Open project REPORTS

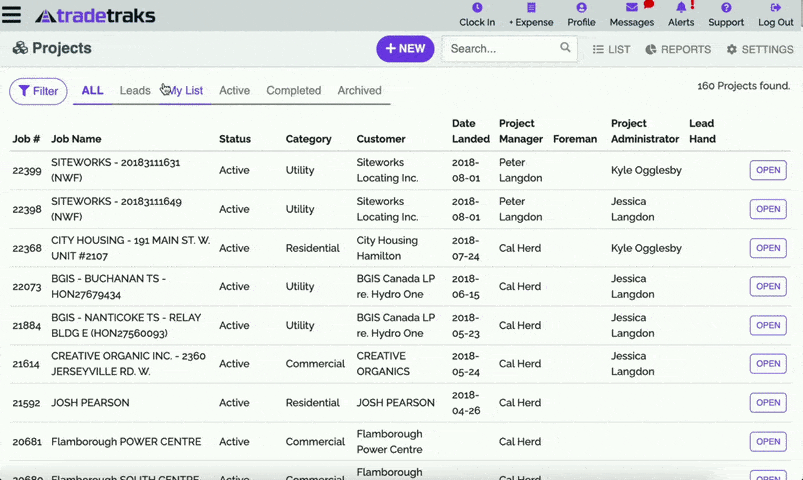[x=678, y=49]
